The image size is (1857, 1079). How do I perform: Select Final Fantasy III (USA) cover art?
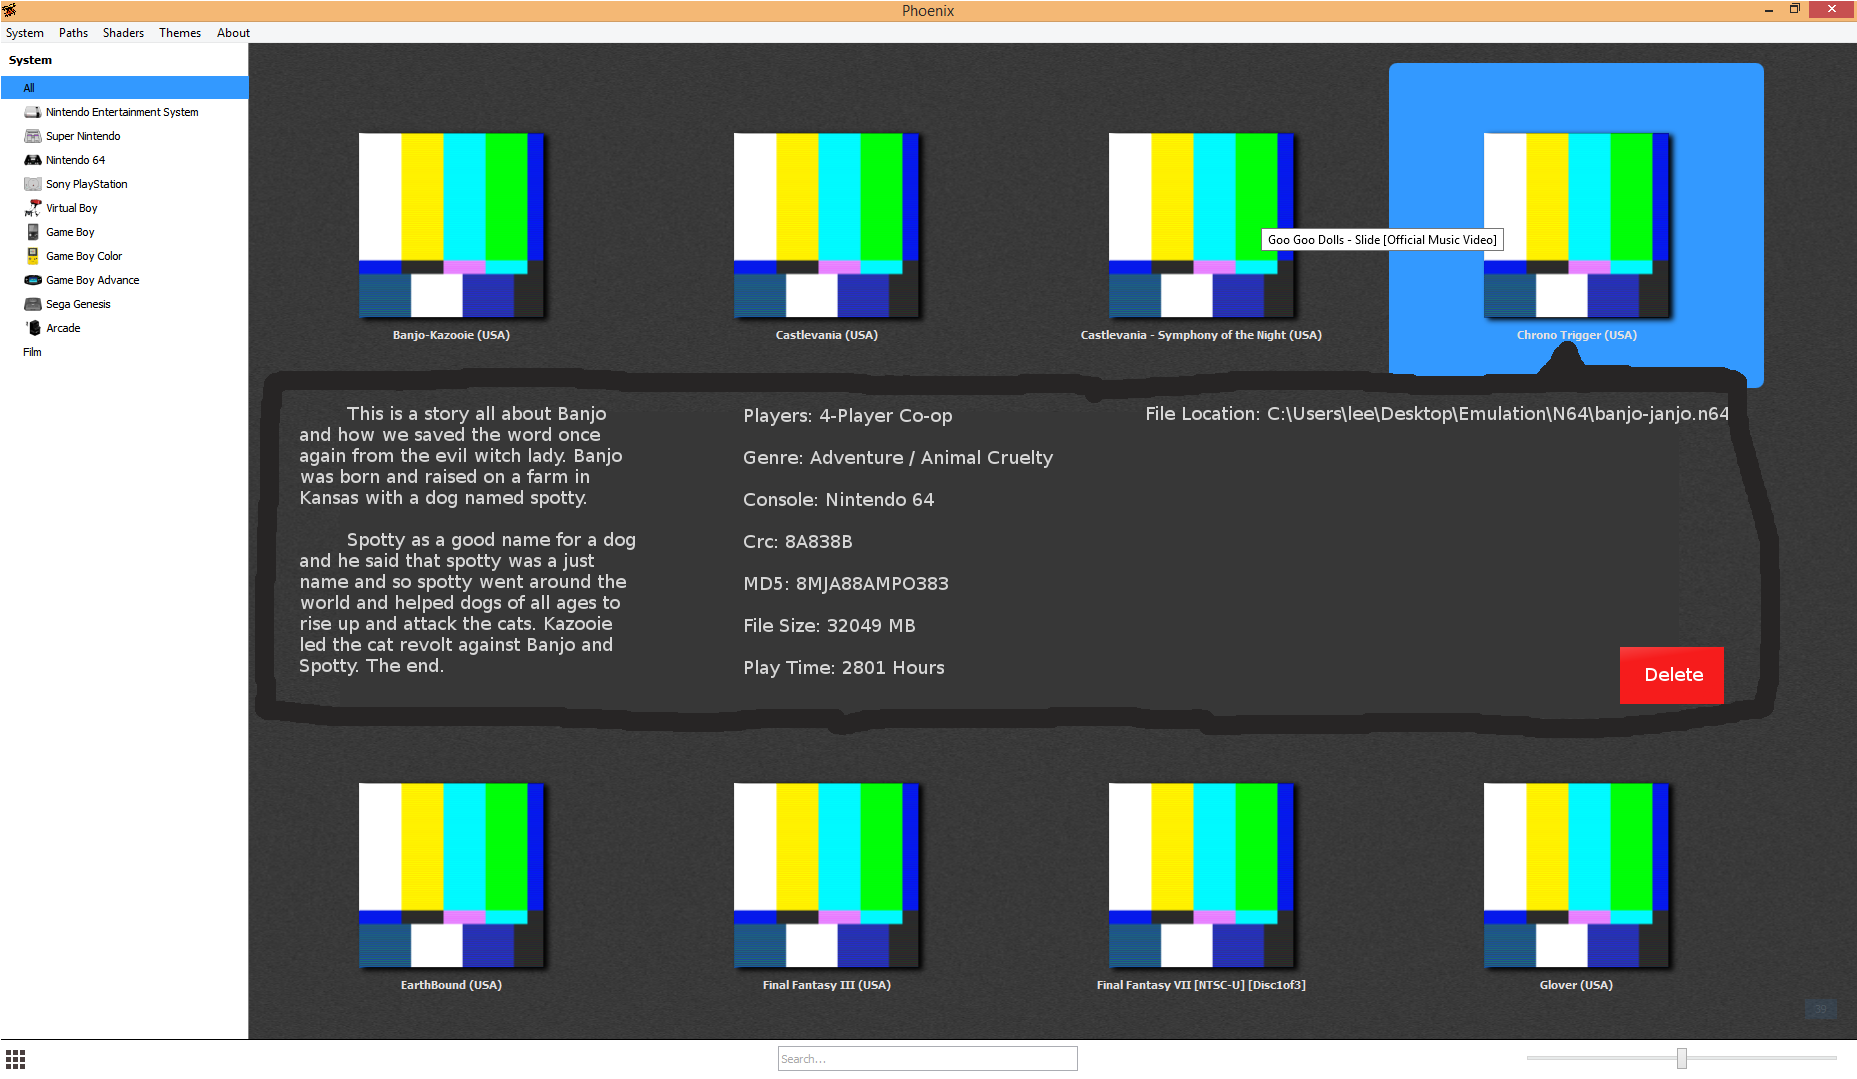pos(826,875)
